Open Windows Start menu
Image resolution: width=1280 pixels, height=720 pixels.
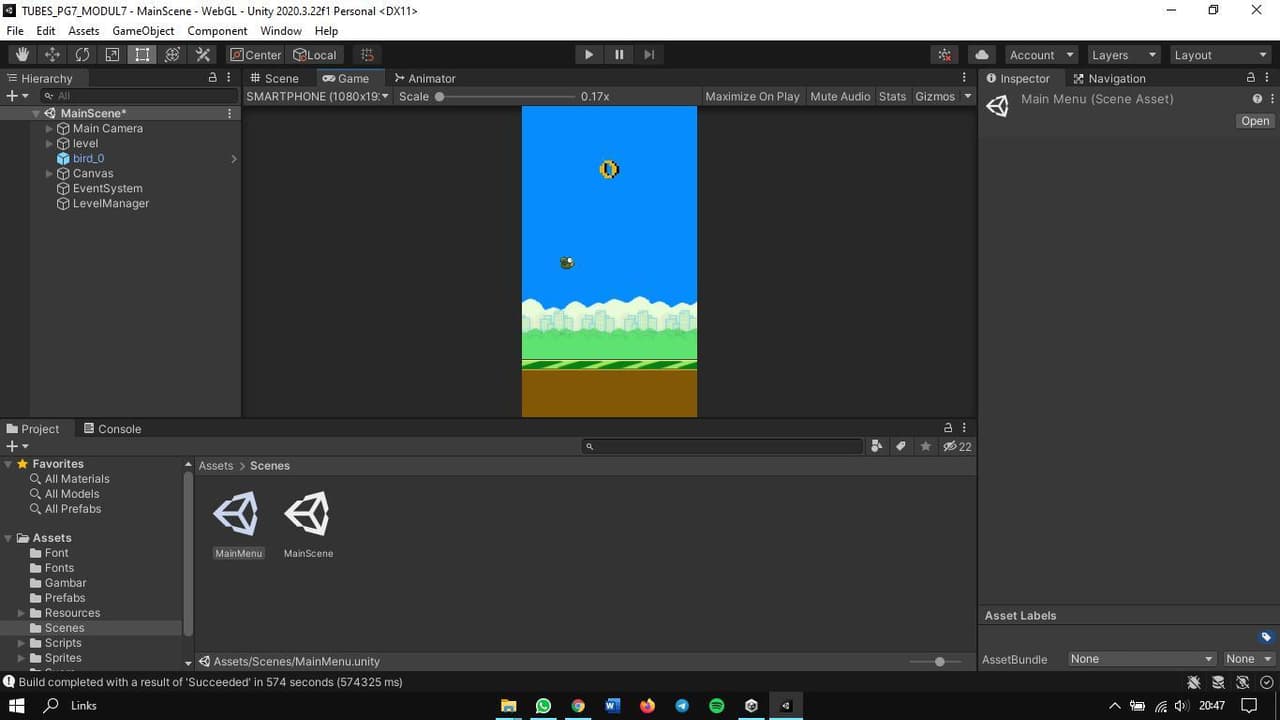pos(17,705)
